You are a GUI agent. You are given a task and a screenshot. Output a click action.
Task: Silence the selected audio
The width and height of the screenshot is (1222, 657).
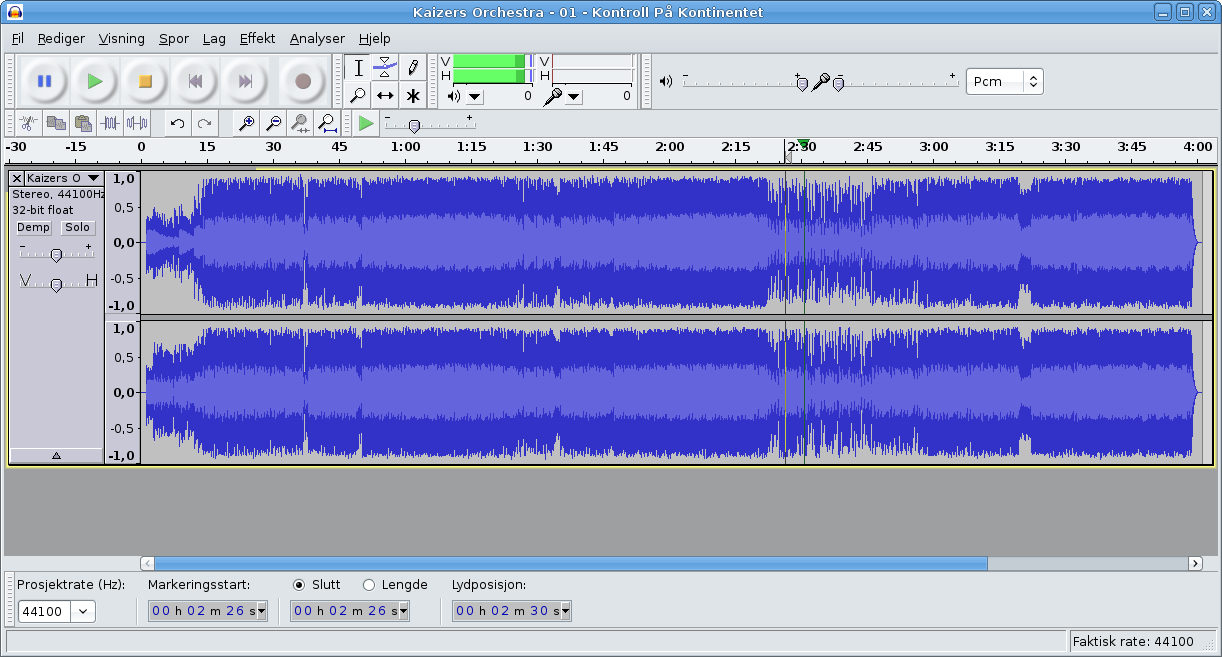137,123
